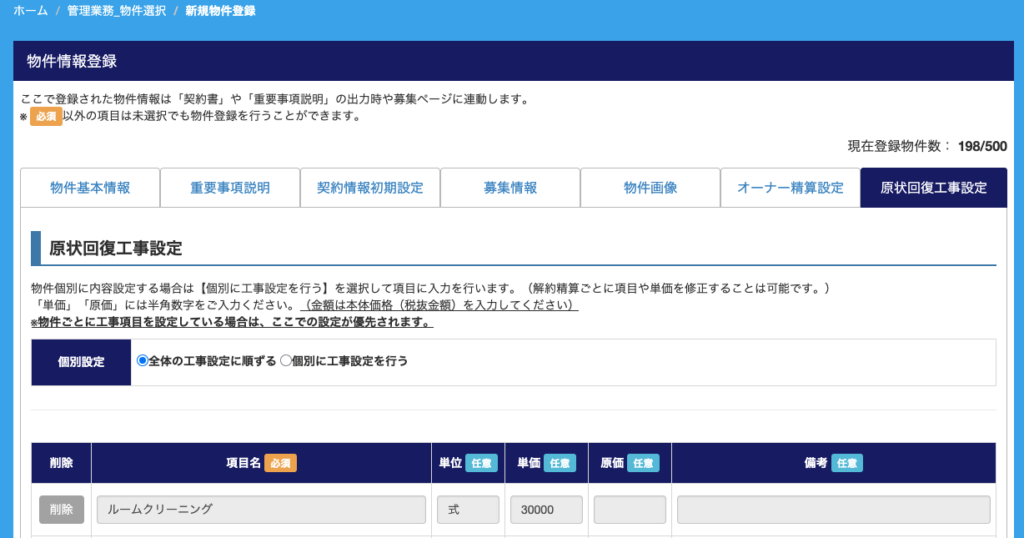Click the 必須 badge beside 項目名 header
Viewport: 1024px width, 538px height.
pyautogui.click(x=280, y=463)
